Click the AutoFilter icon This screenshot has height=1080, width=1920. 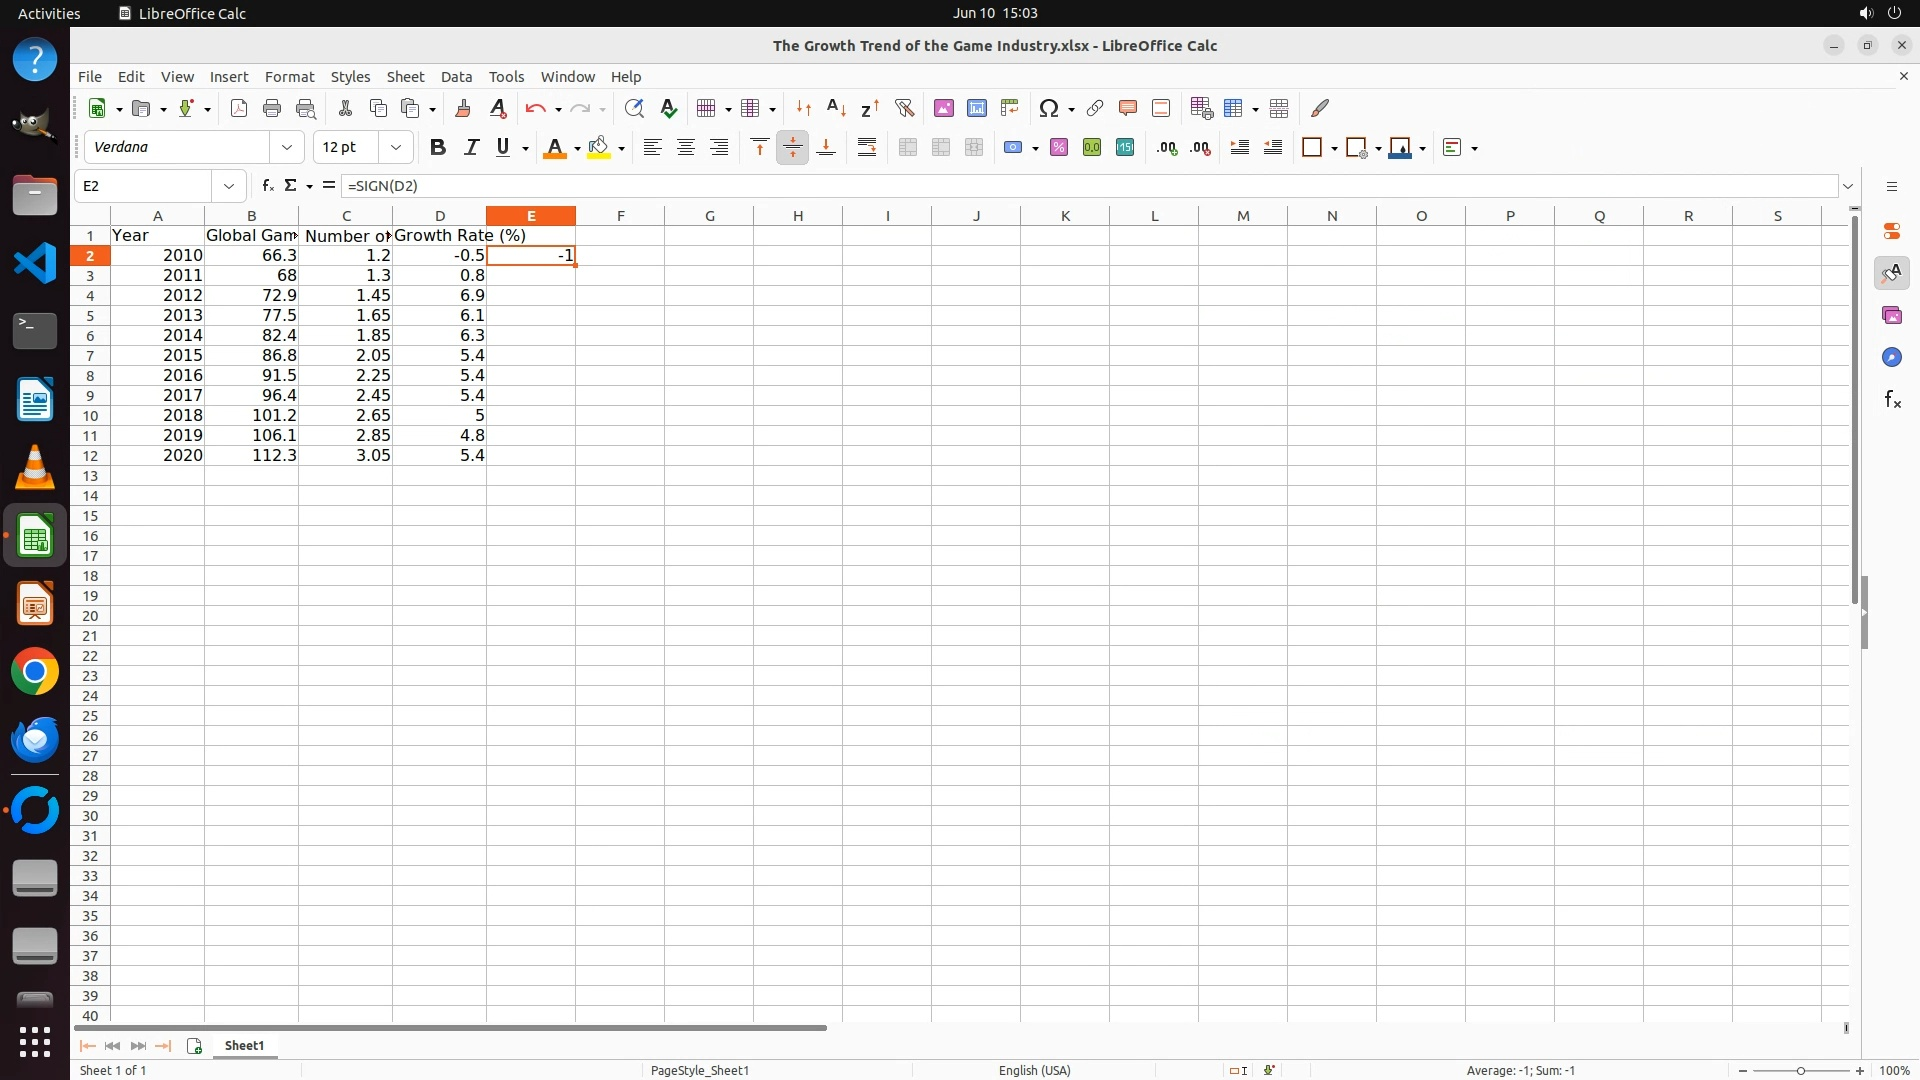904,108
